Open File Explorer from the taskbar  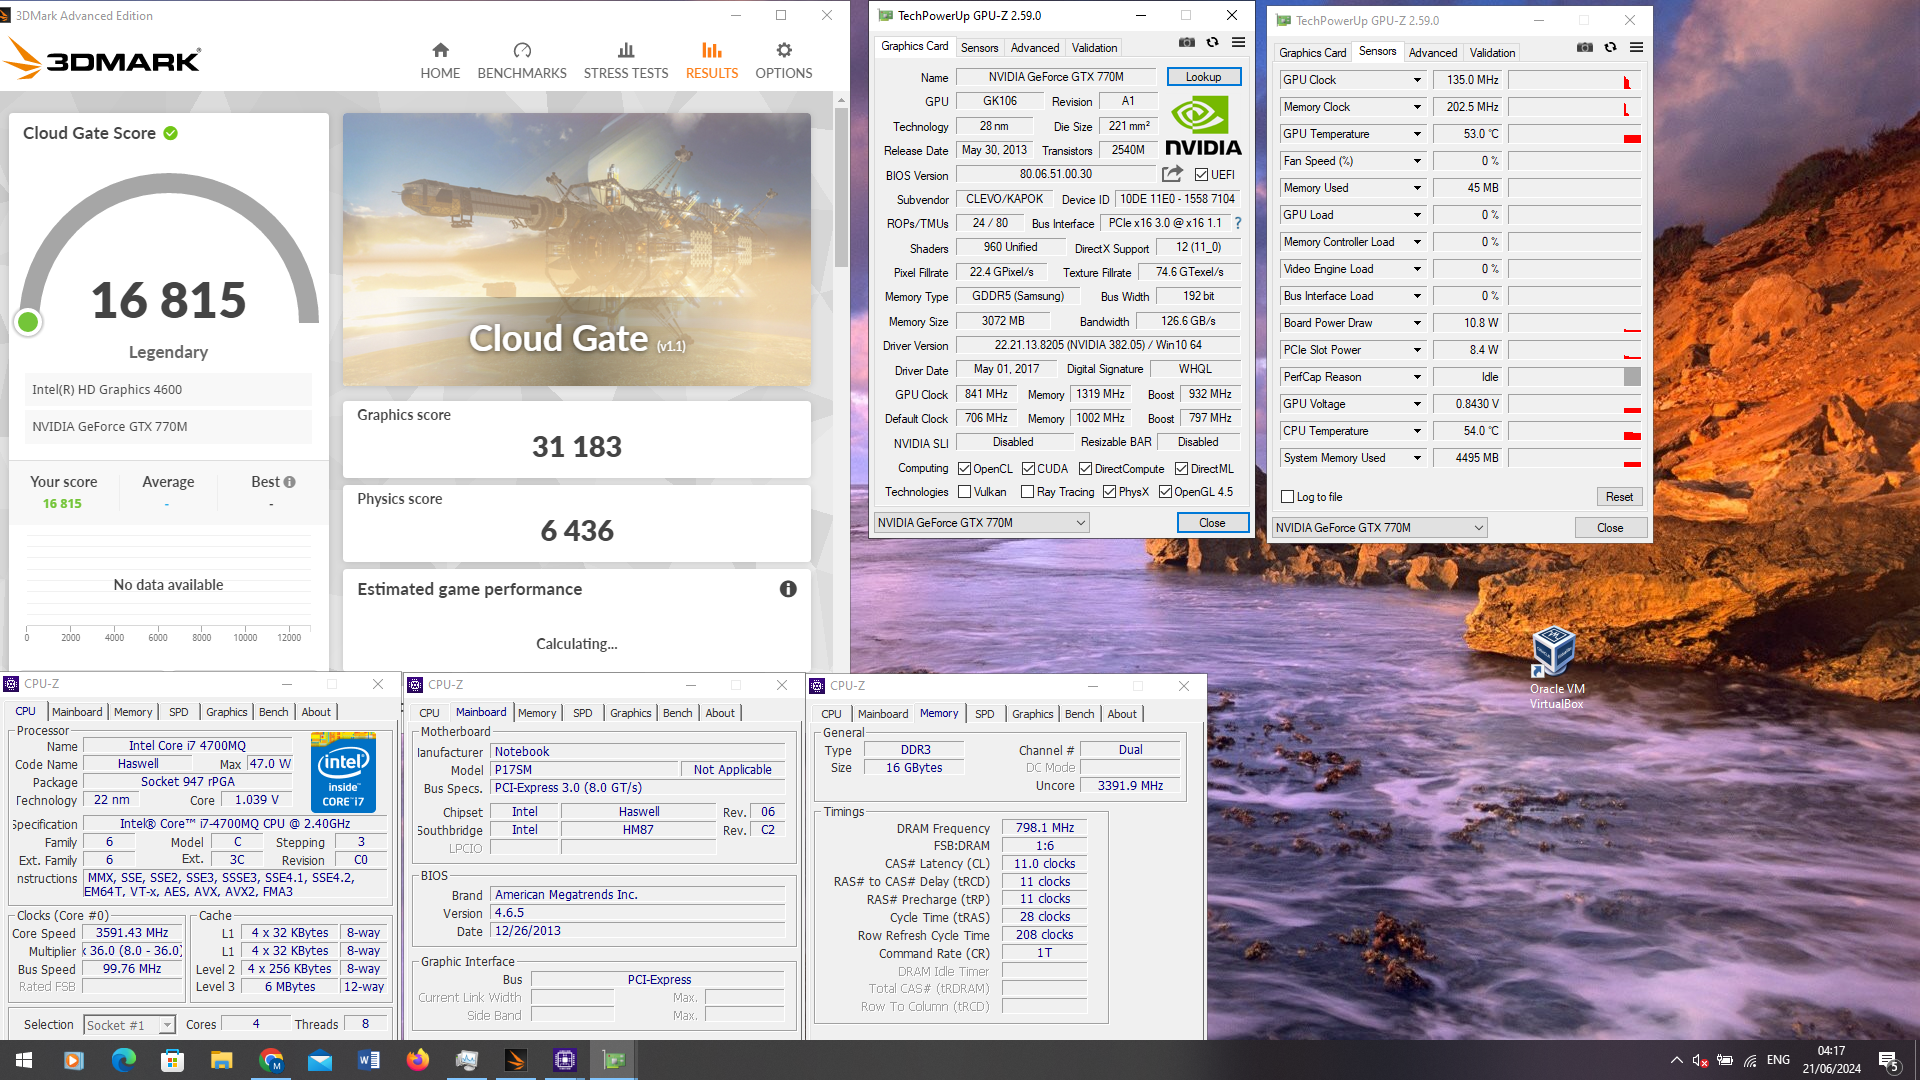point(221,1060)
